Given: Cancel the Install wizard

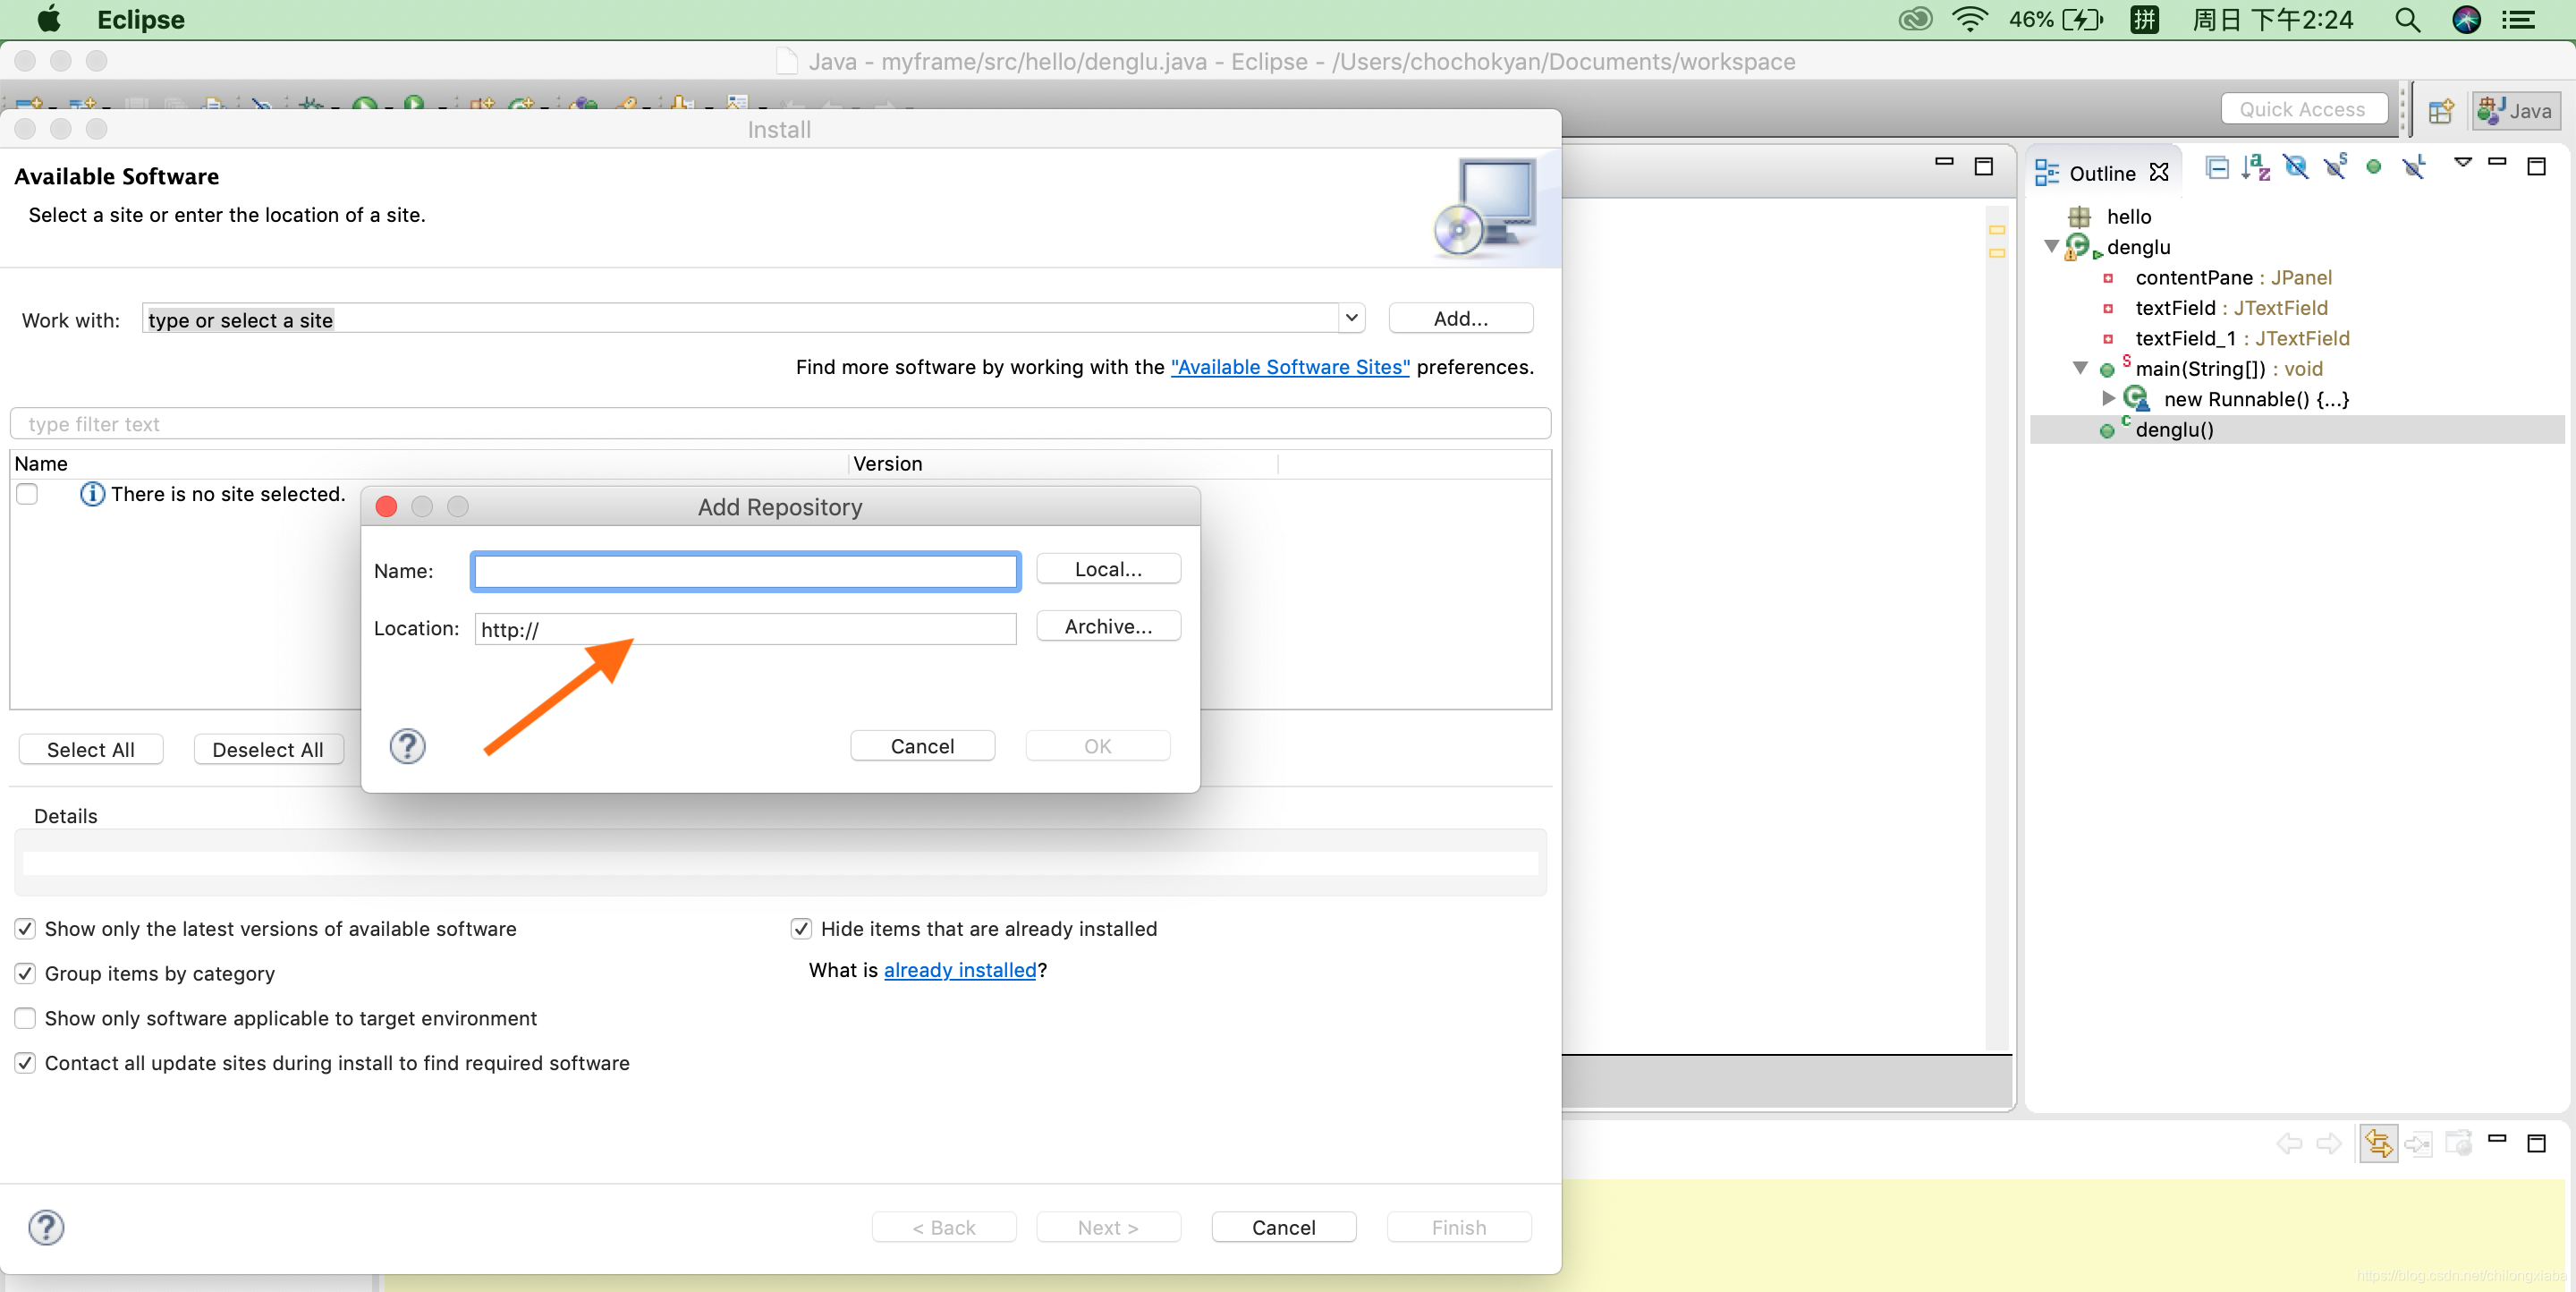Looking at the screenshot, I should [1283, 1228].
